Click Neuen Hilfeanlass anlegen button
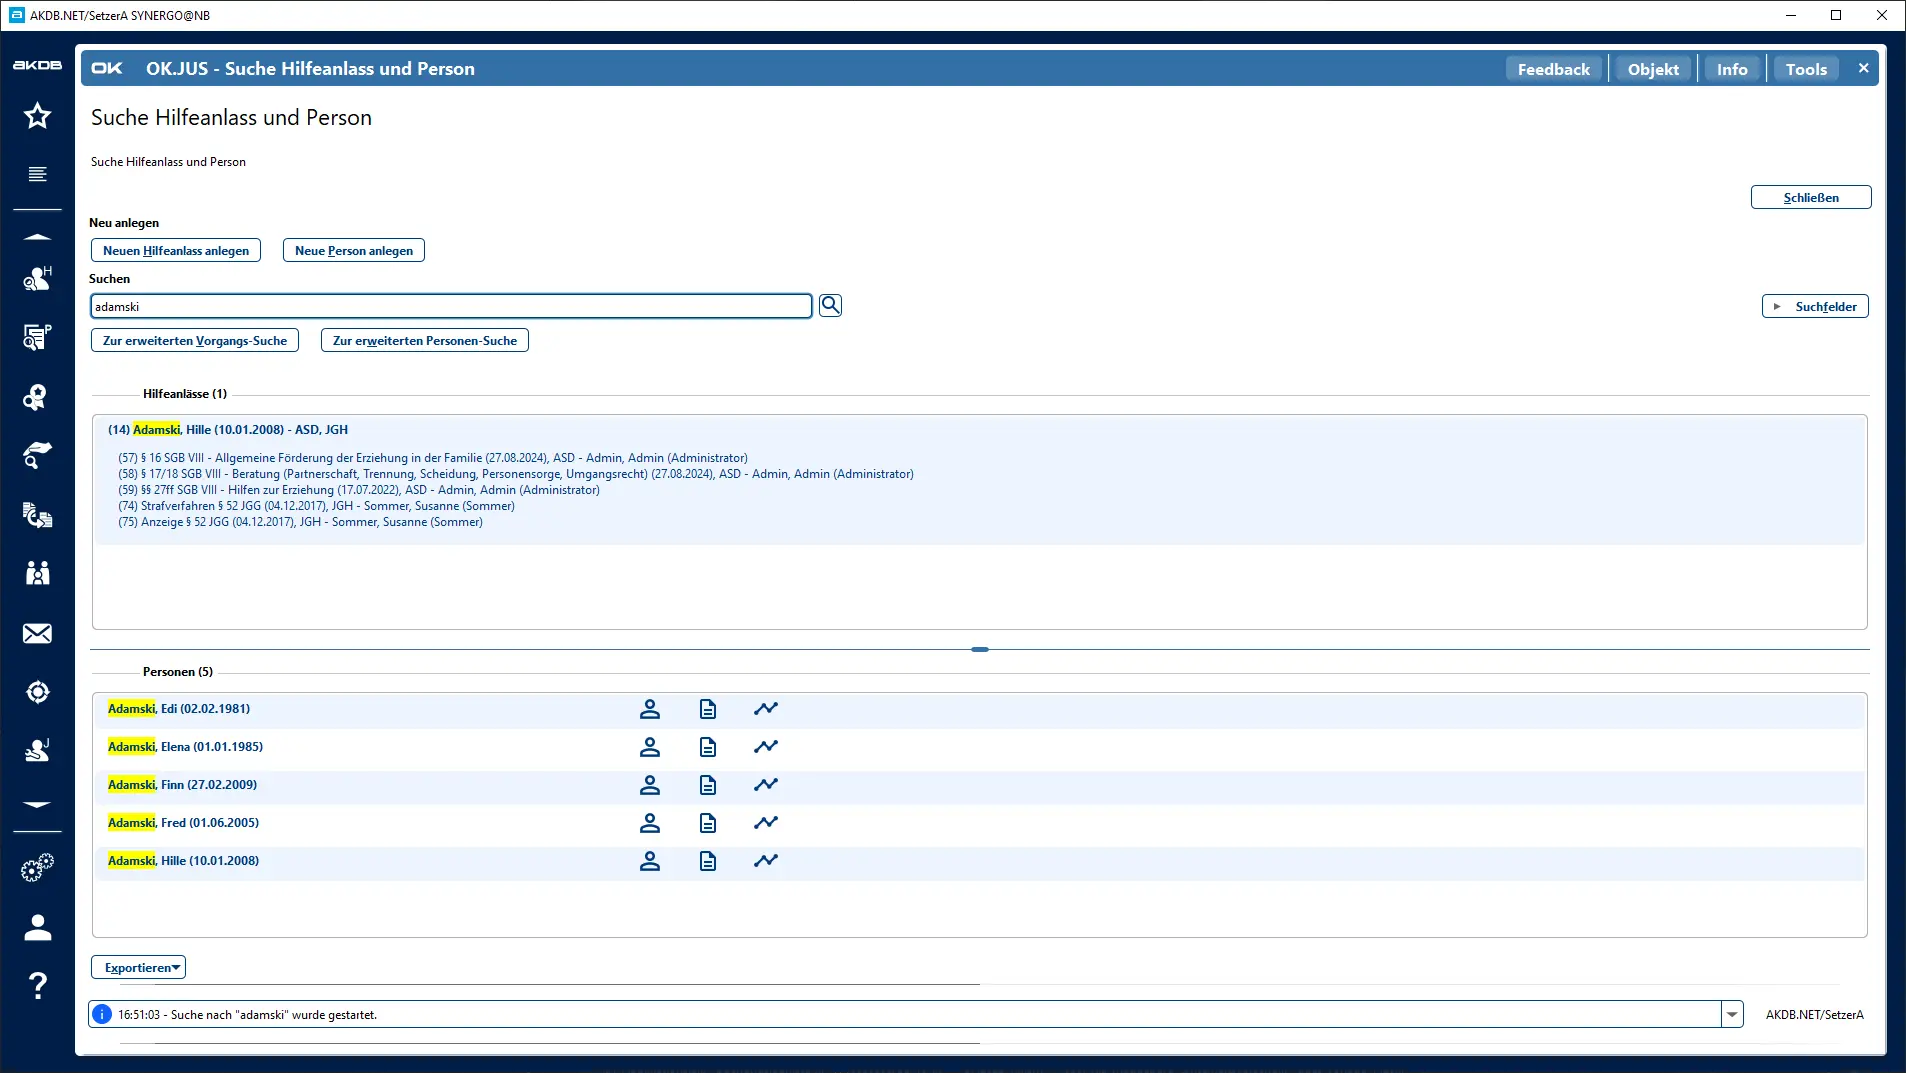 point(176,251)
